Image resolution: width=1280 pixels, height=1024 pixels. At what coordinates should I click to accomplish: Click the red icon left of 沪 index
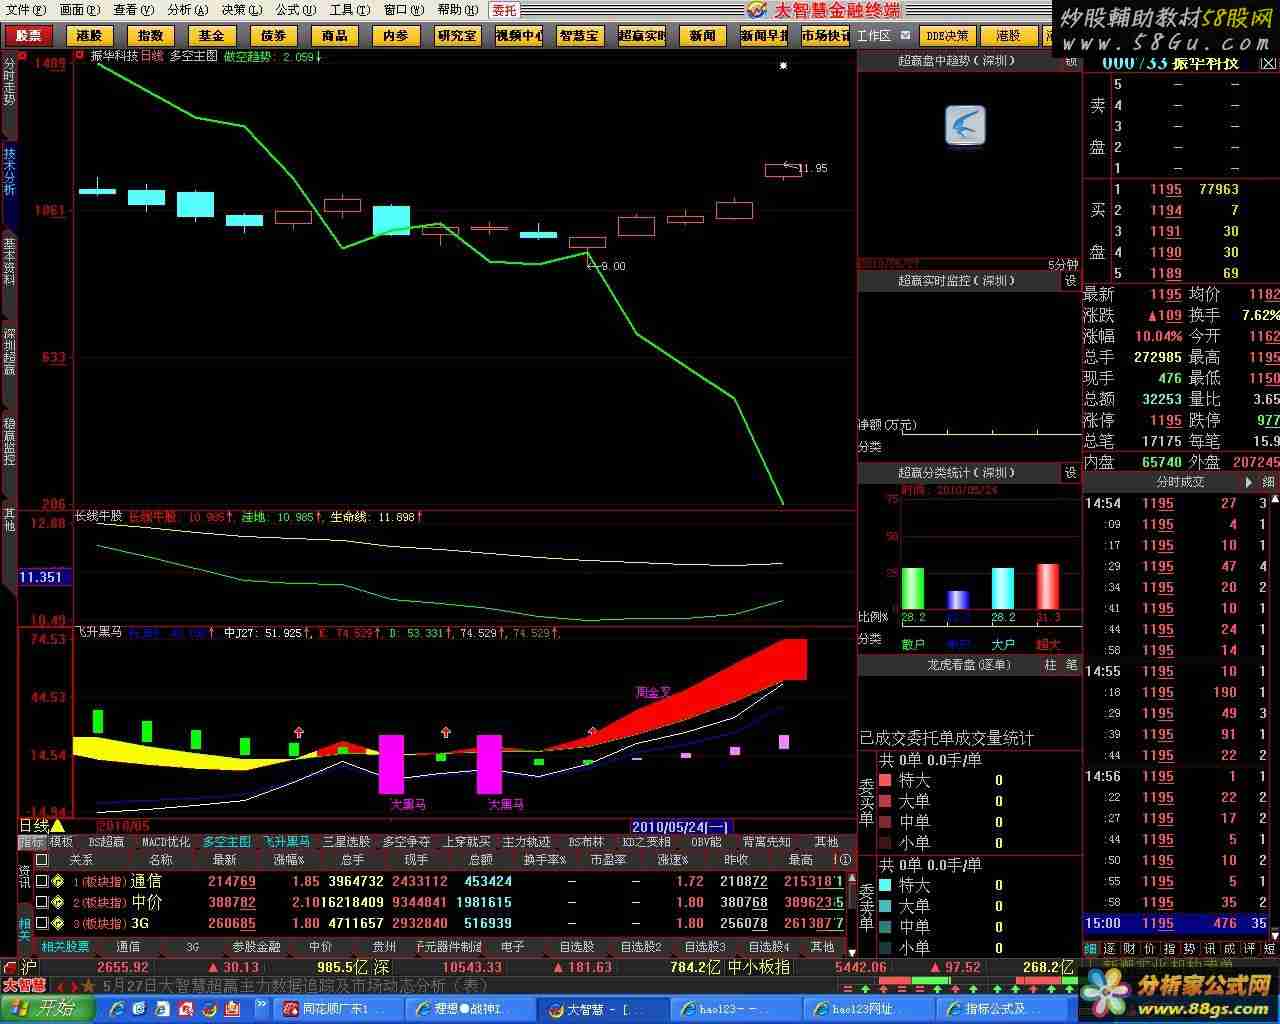click(x=10, y=967)
